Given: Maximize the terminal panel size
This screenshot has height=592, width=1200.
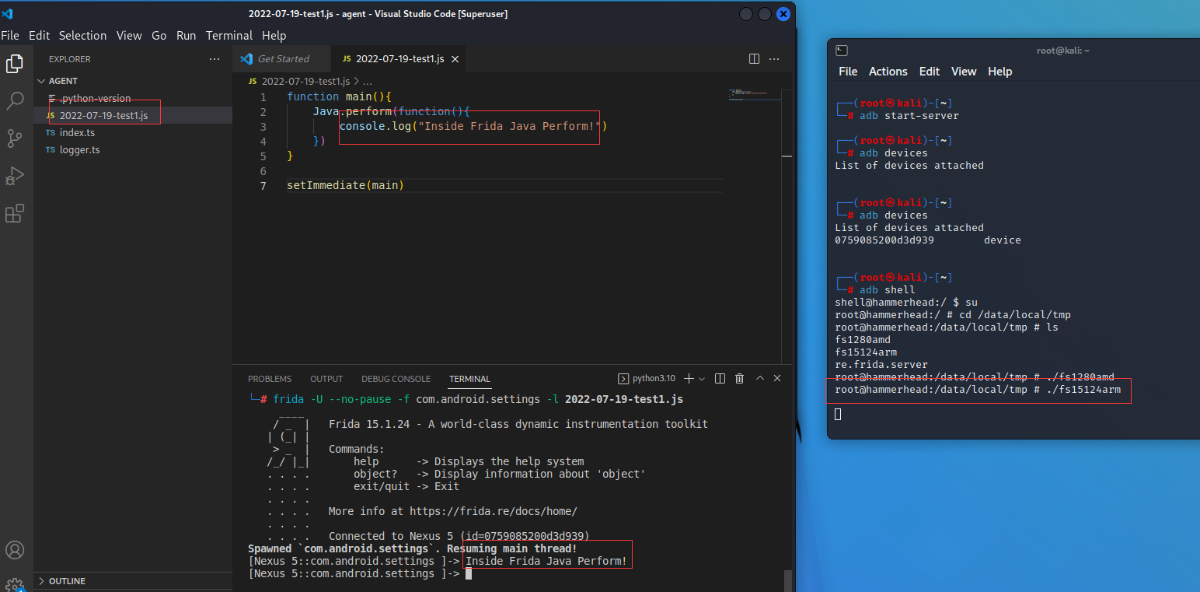Looking at the screenshot, I should (x=762, y=379).
